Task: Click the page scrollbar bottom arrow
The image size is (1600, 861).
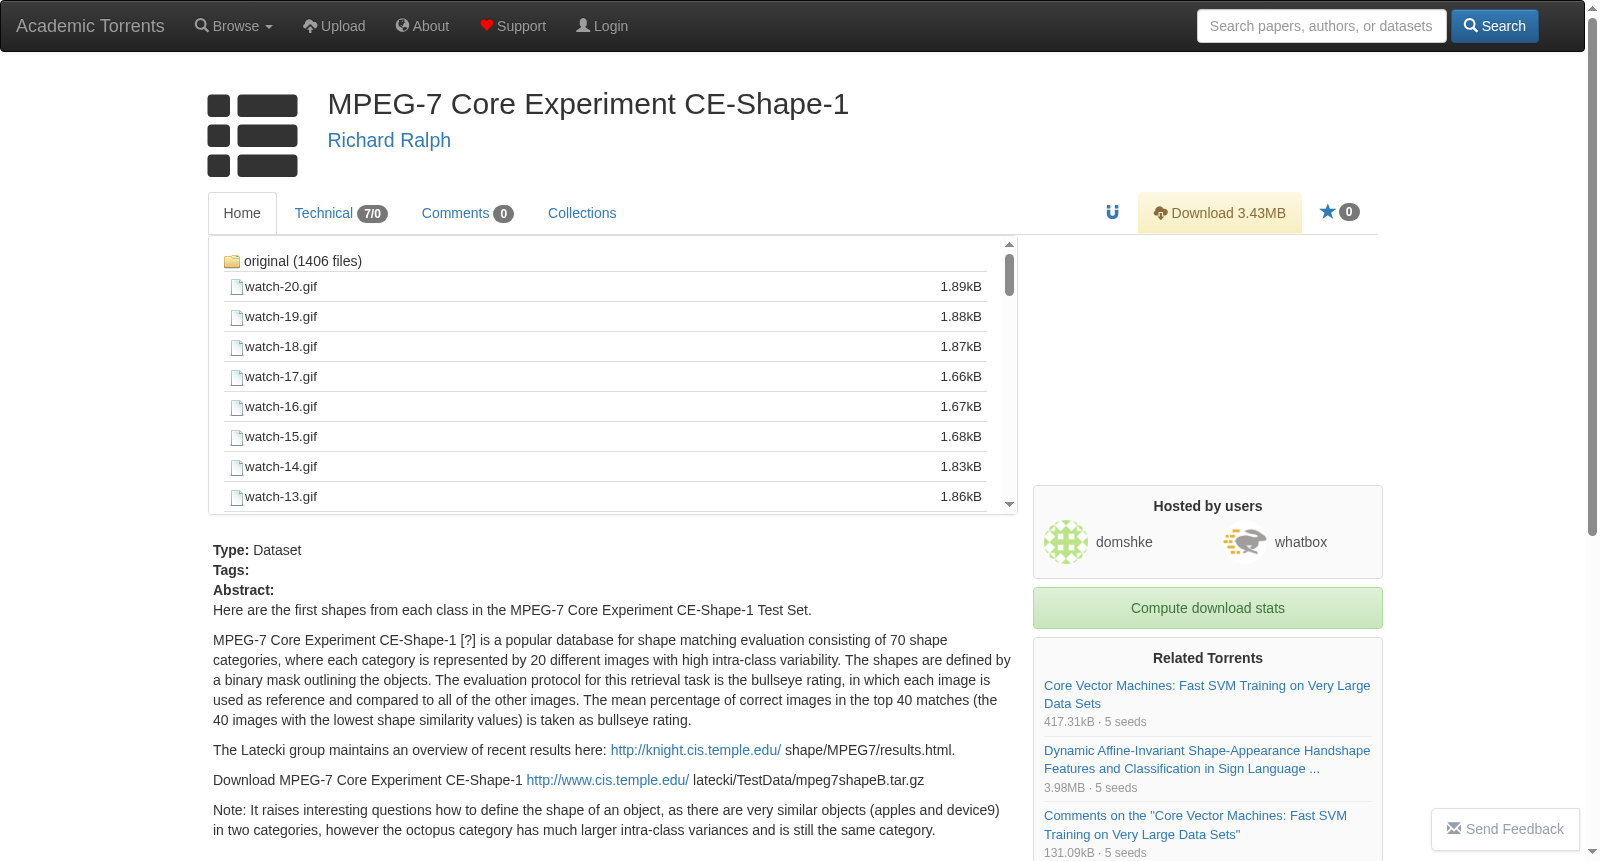Action: click(1593, 852)
